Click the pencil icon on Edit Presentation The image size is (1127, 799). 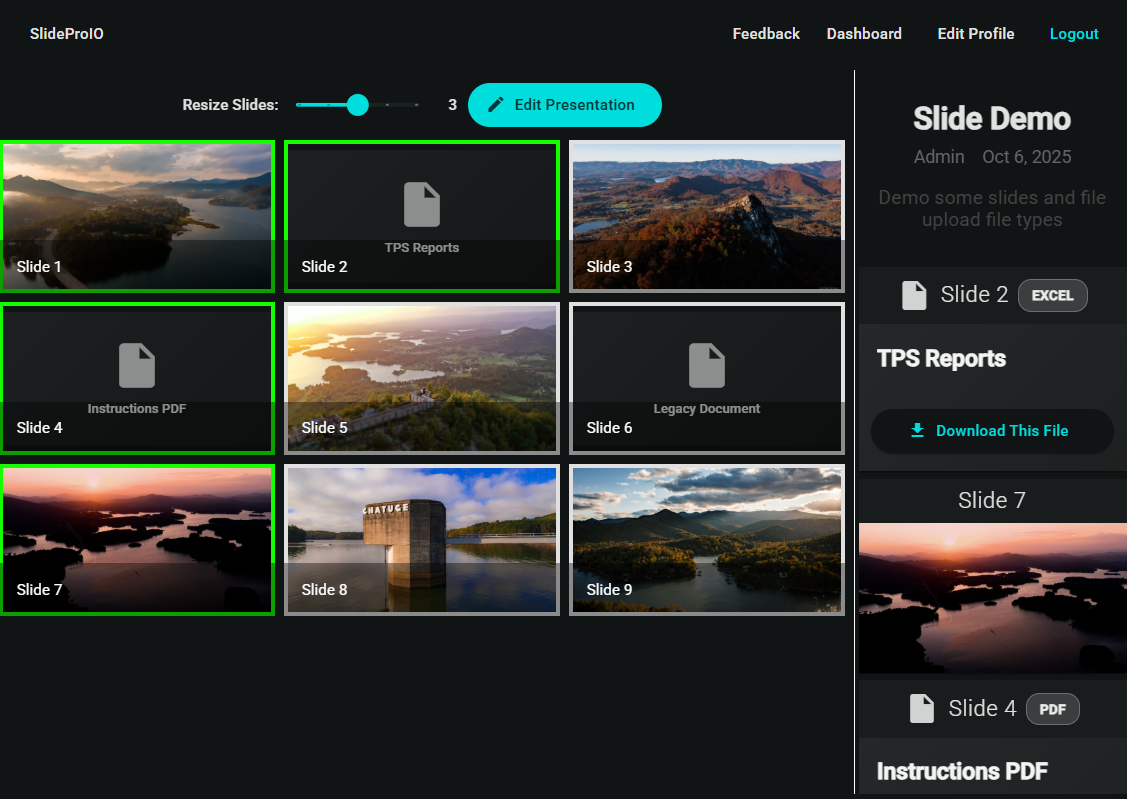tap(495, 104)
